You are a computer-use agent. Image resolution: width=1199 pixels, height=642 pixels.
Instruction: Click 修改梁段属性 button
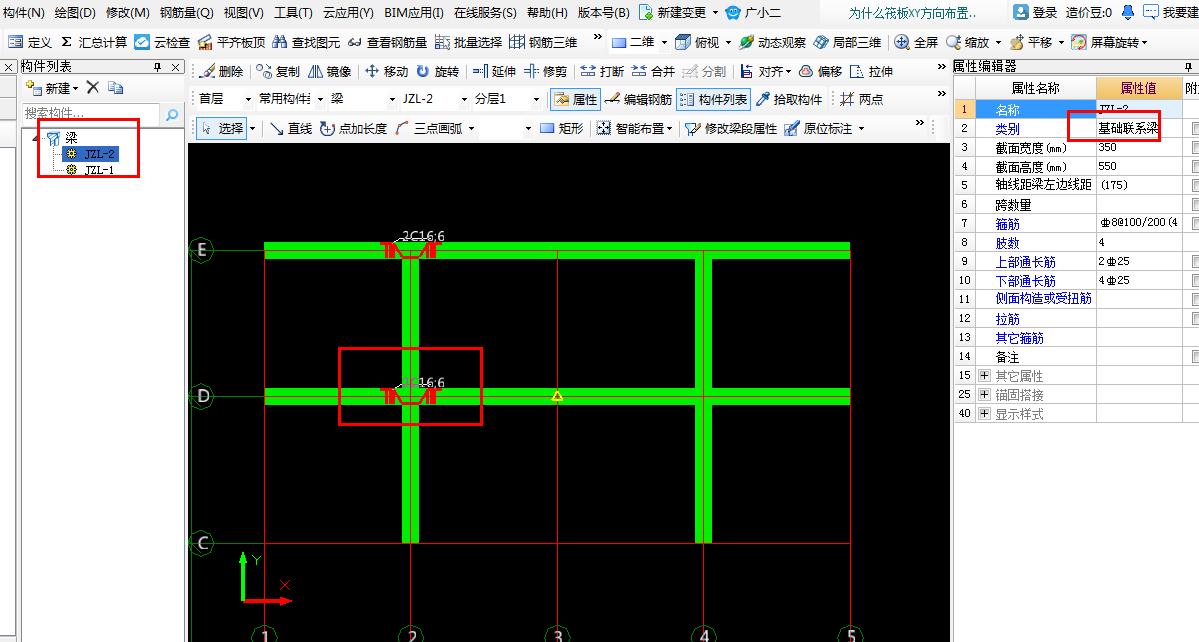pyautogui.click(x=731, y=128)
